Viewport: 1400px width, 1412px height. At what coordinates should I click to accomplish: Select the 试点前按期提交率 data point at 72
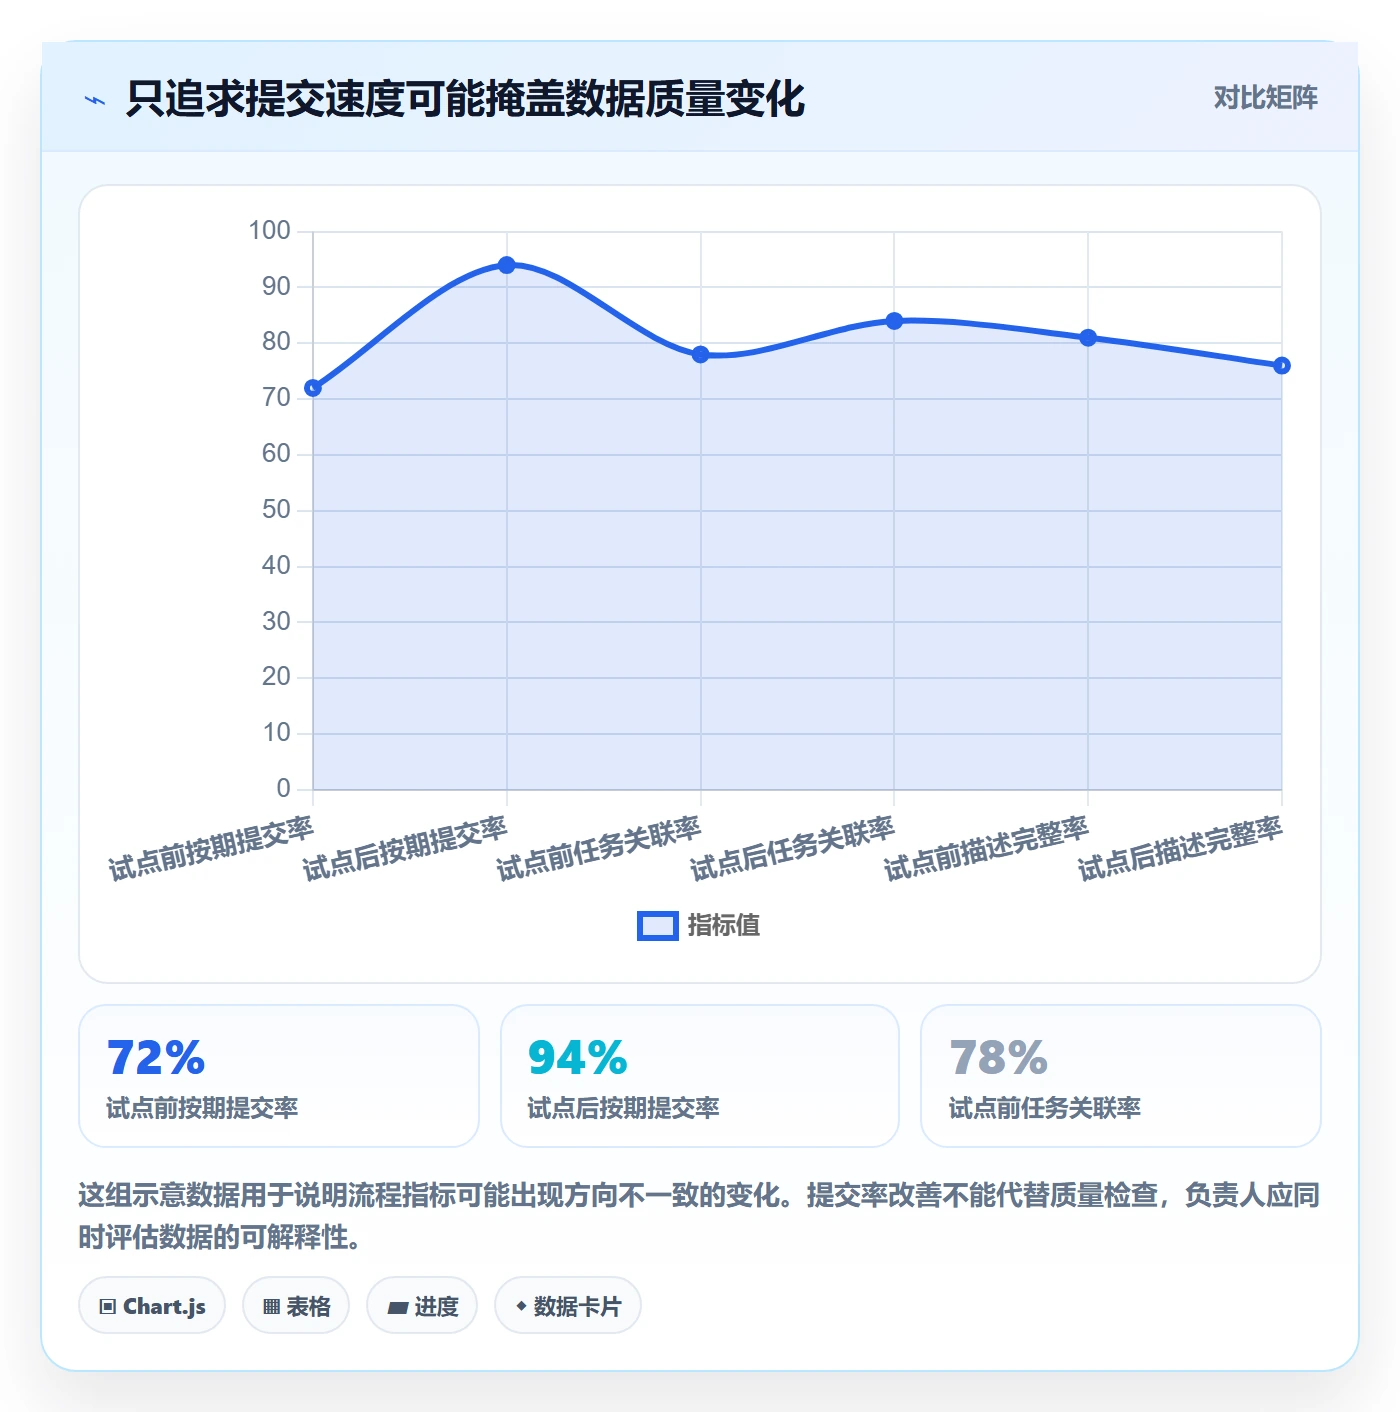point(313,388)
